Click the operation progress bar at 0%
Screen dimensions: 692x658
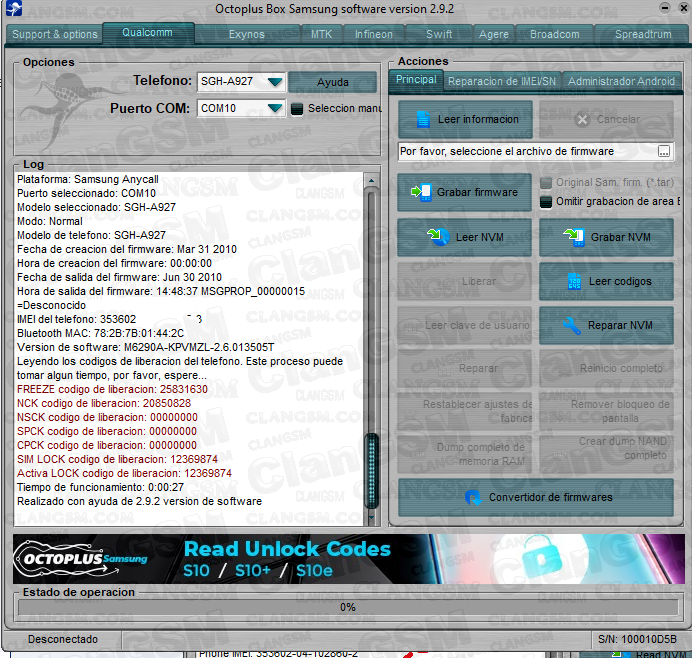coord(348,608)
